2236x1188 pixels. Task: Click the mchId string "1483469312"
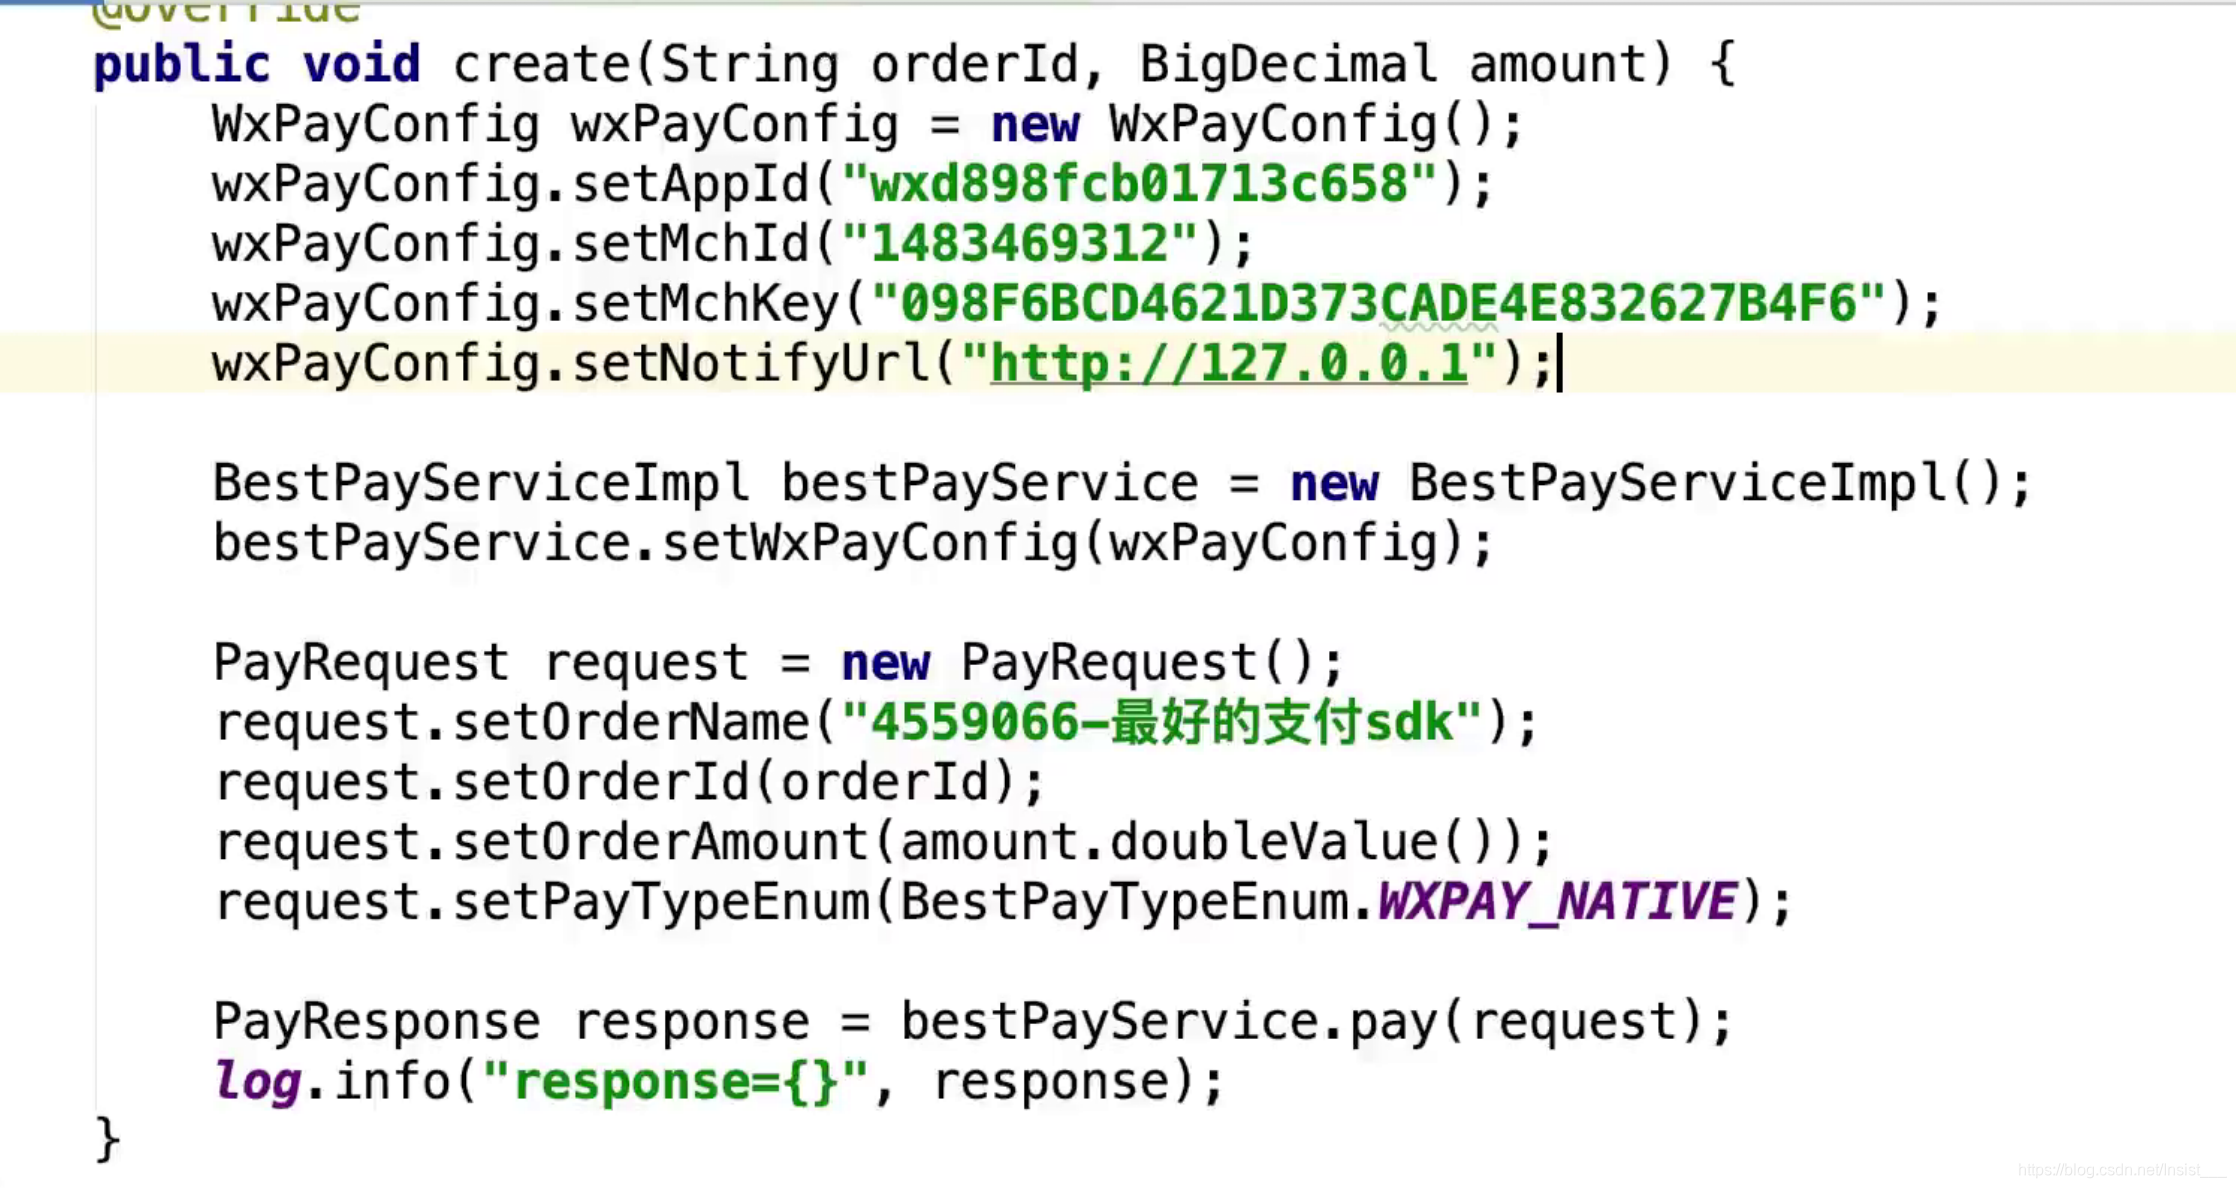click(x=1020, y=244)
